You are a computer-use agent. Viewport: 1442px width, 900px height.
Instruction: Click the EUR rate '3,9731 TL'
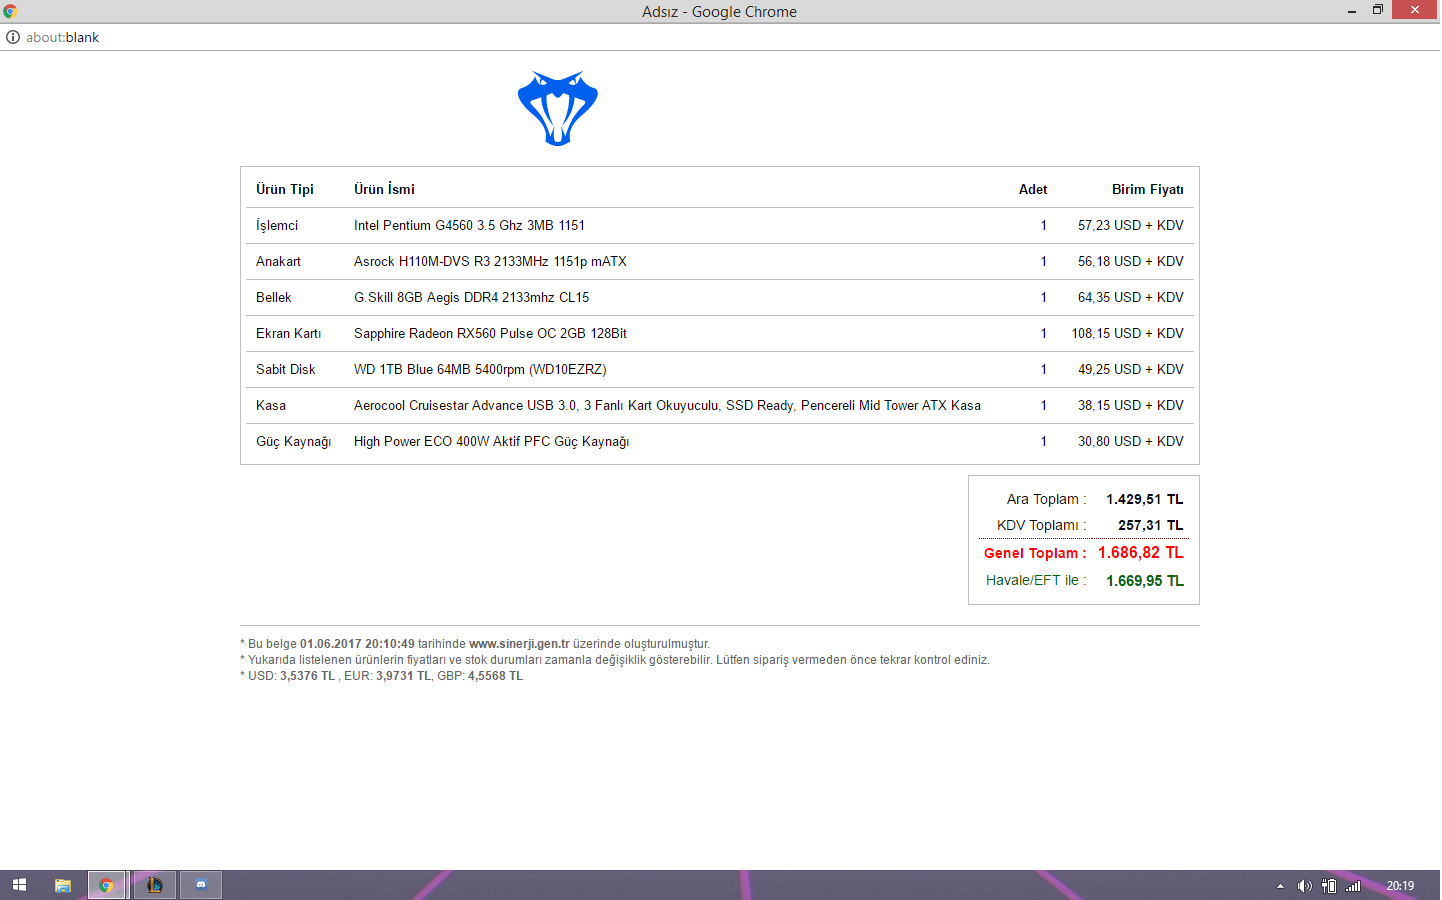[404, 676]
